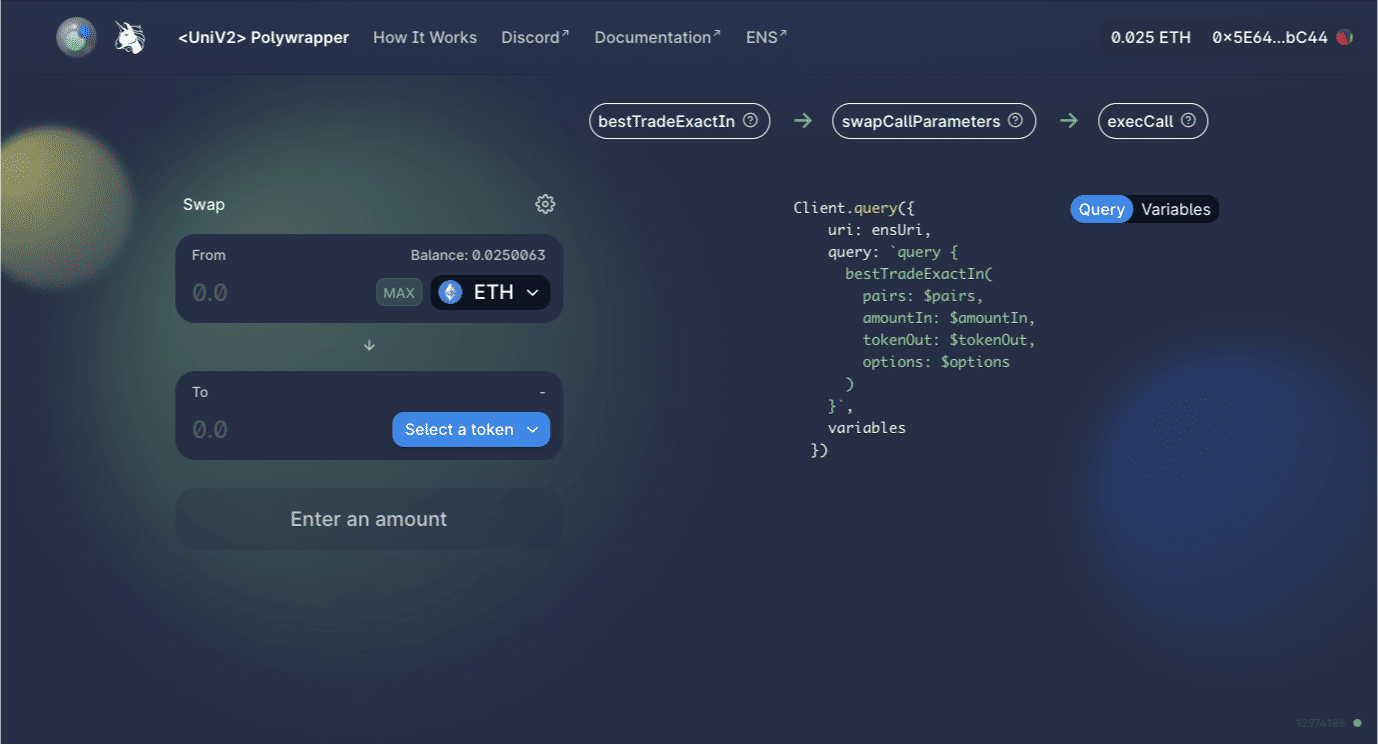Image resolution: width=1378 pixels, height=745 pixels.
Task: Click the 'tokenOut: $tokenOut,' code line
Action: pos(949,340)
